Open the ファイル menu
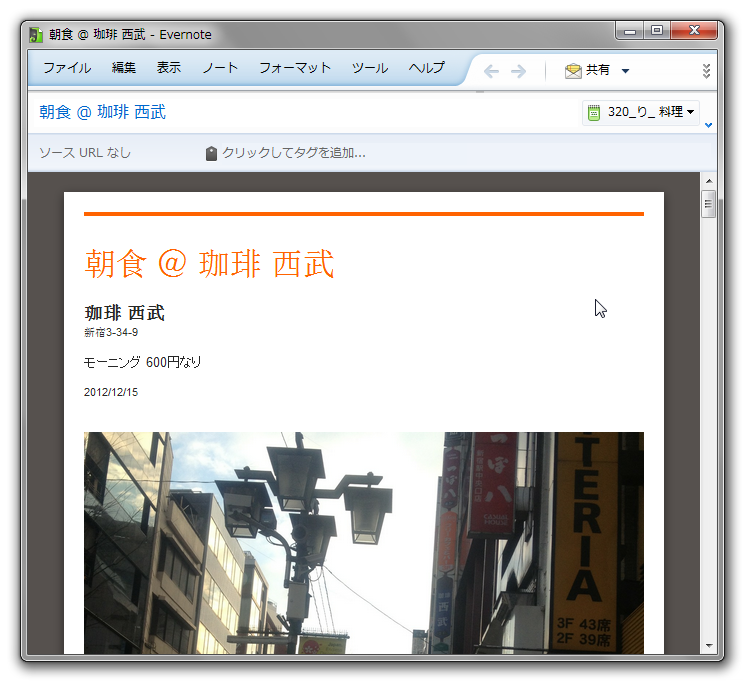Image resolution: width=745 pixels, height=682 pixels. click(x=67, y=68)
